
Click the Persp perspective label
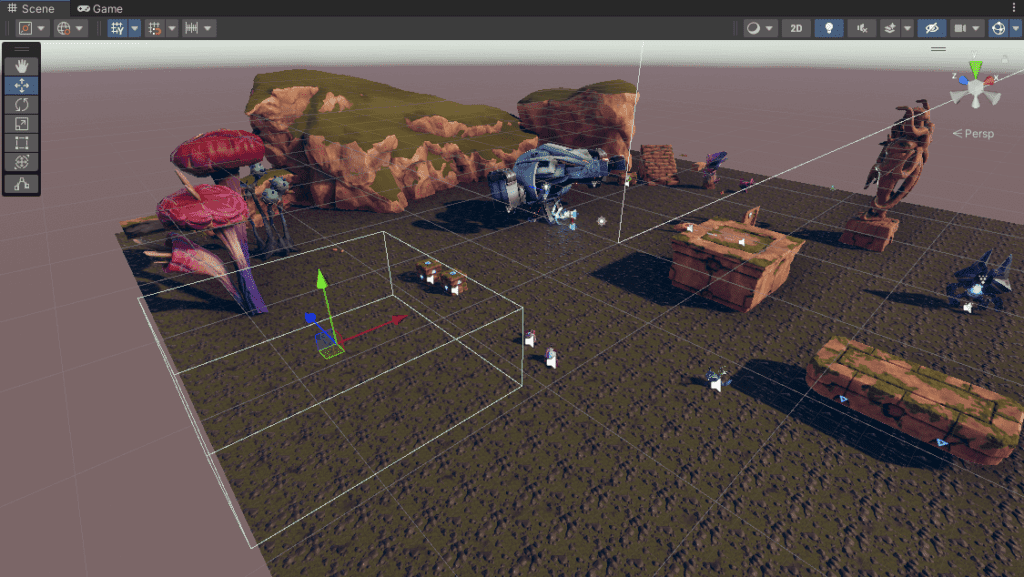click(x=975, y=133)
